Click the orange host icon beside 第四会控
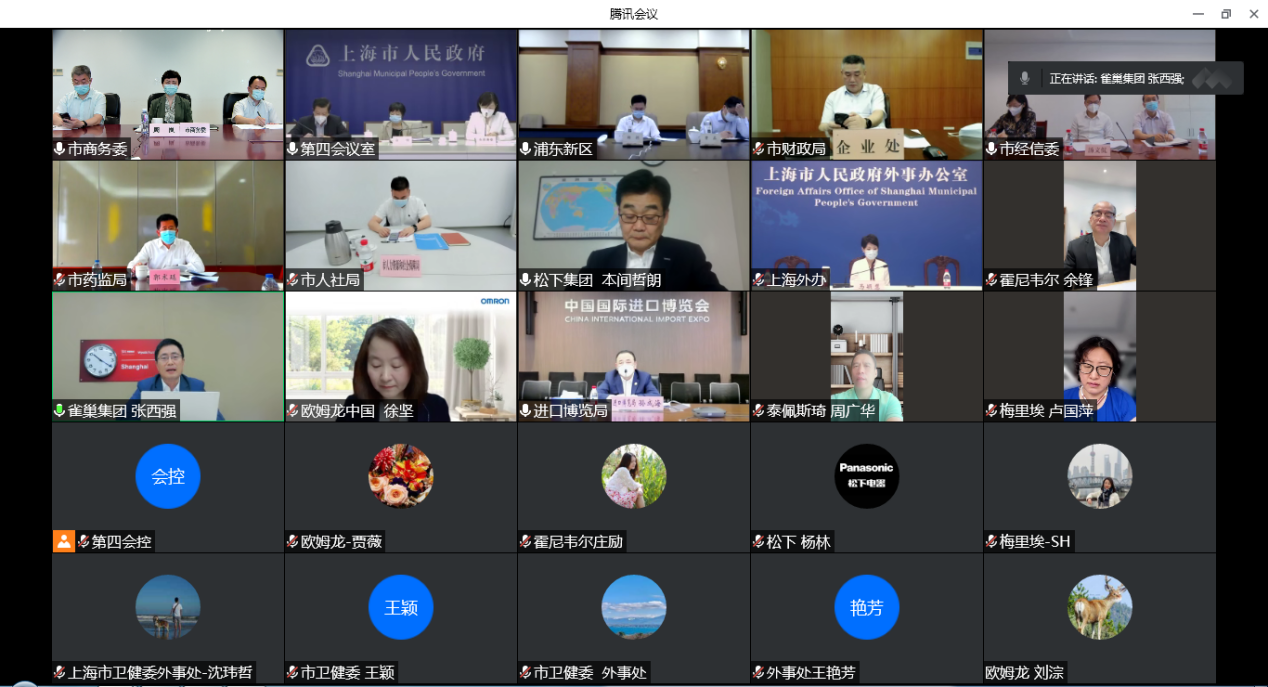Viewport: 1268px width, 687px height. pos(64,541)
